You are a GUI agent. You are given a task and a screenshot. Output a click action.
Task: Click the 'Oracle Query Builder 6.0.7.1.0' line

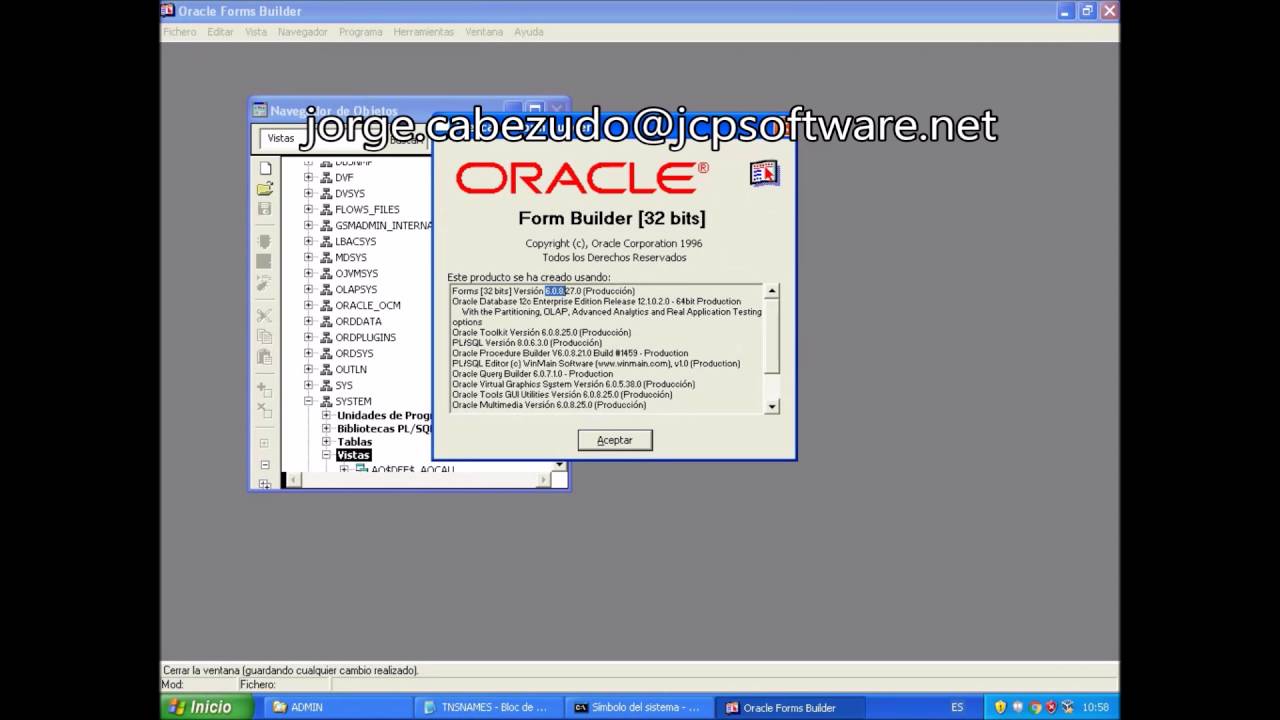[532, 374]
